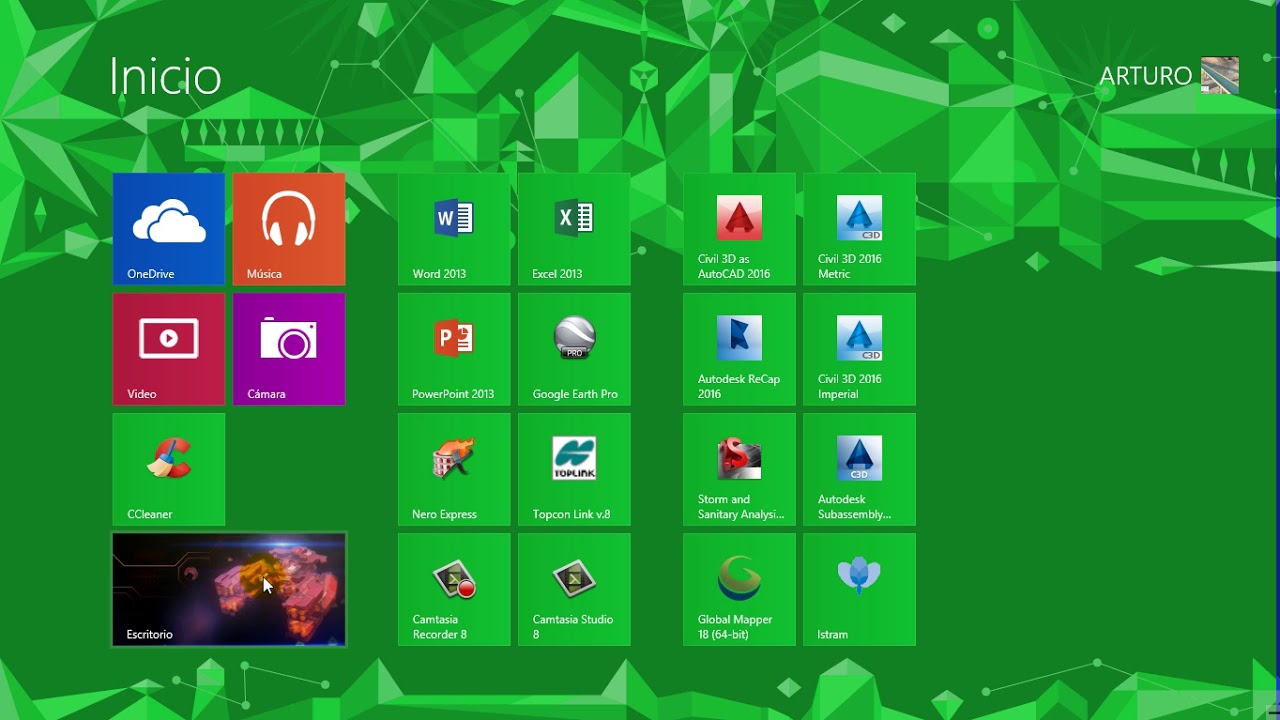Start Storm and Sanitary Analysis tile
1280x720 pixels.
[x=739, y=469]
